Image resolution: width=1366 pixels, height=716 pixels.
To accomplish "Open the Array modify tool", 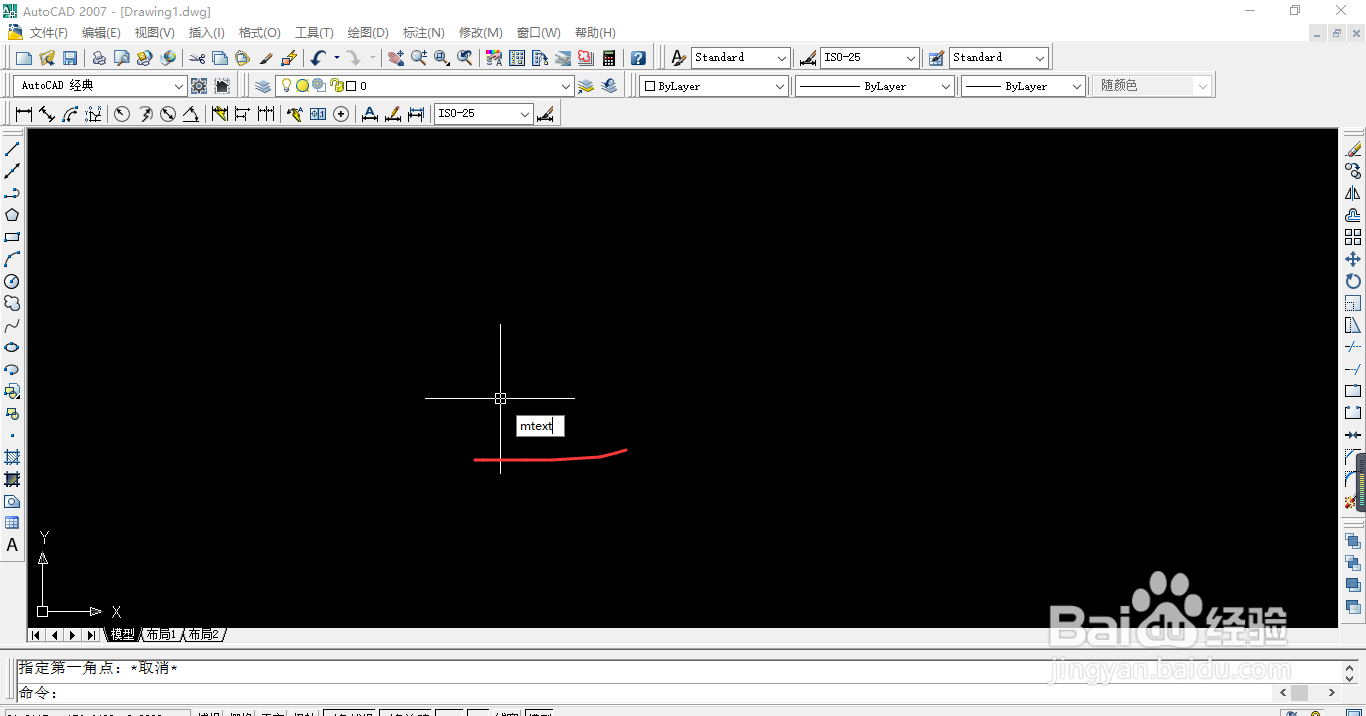I will [x=1353, y=237].
